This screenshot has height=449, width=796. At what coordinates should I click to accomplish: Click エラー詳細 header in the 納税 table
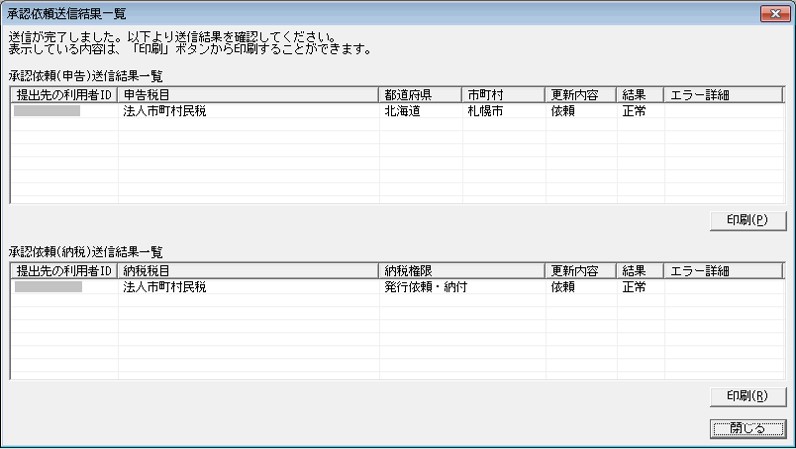(x=723, y=271)
